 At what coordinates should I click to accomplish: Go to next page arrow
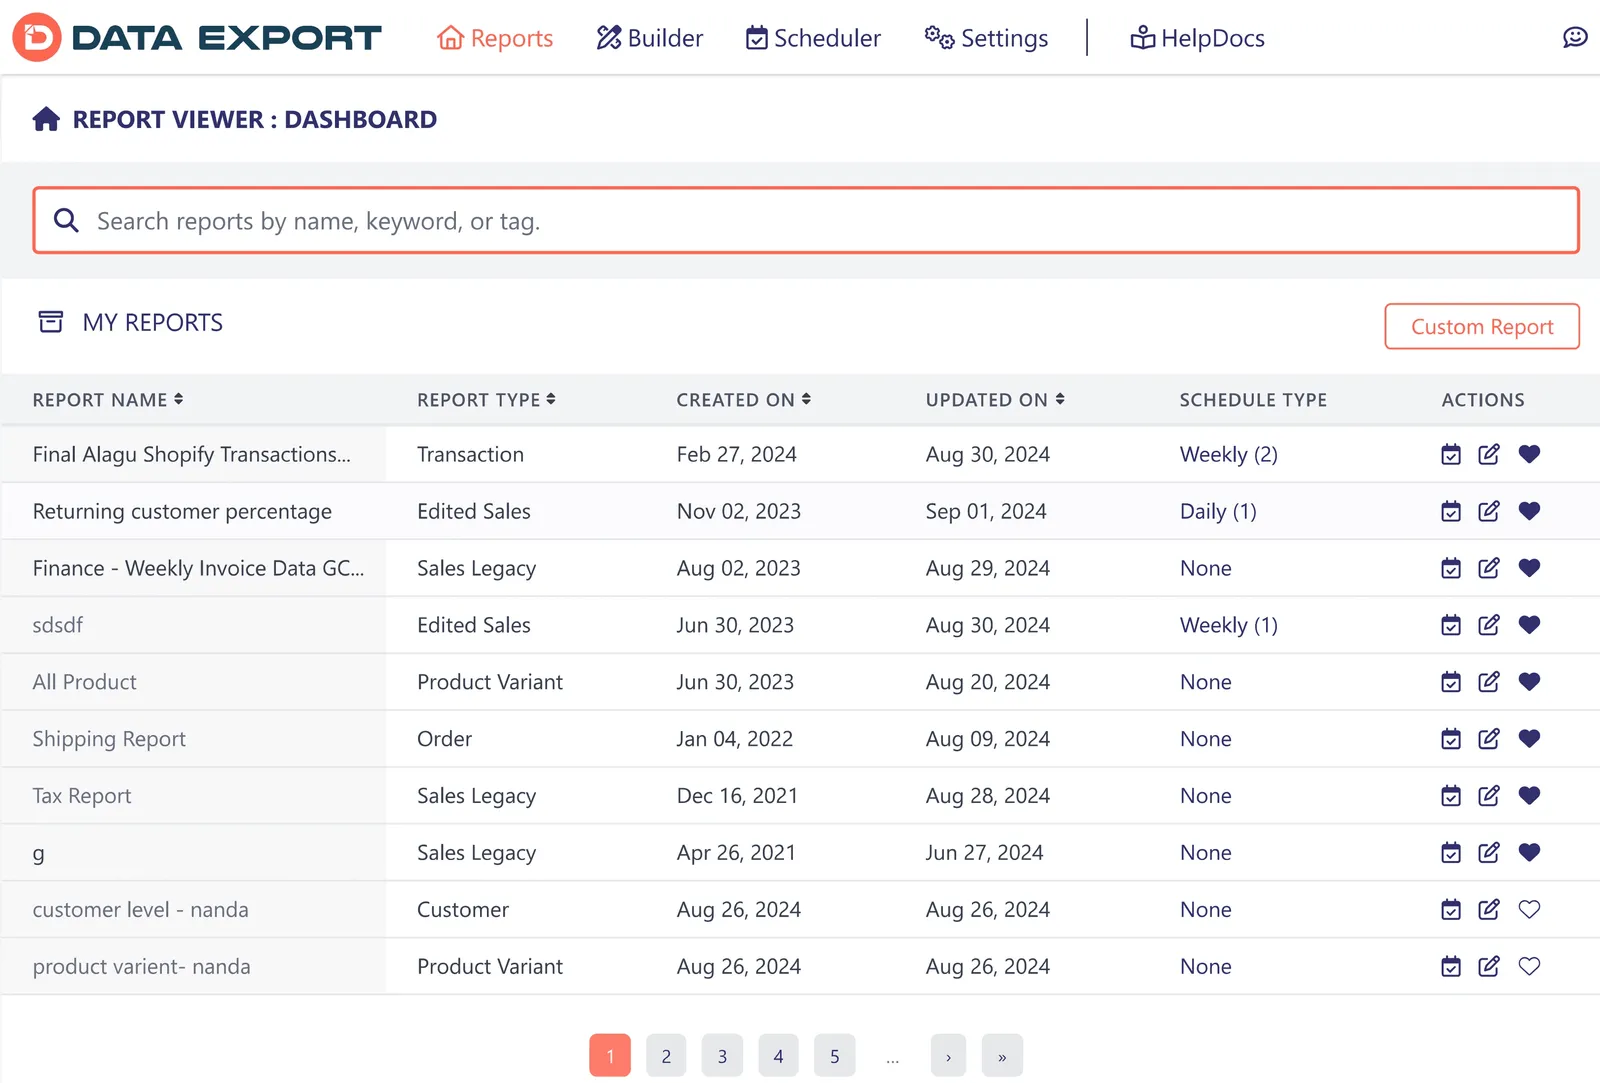pyautogui.click(x=948, y=1056)
